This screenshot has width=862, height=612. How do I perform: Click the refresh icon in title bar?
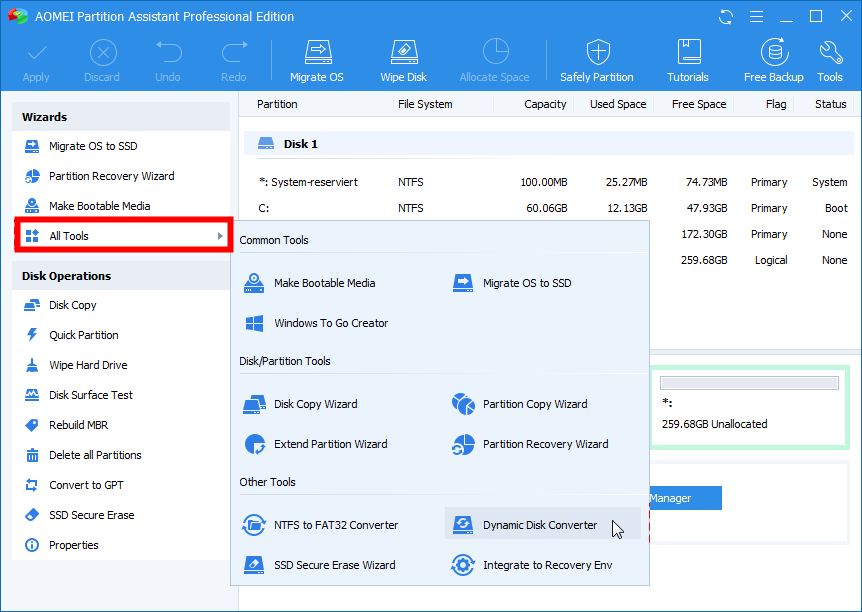coord(726,16)
